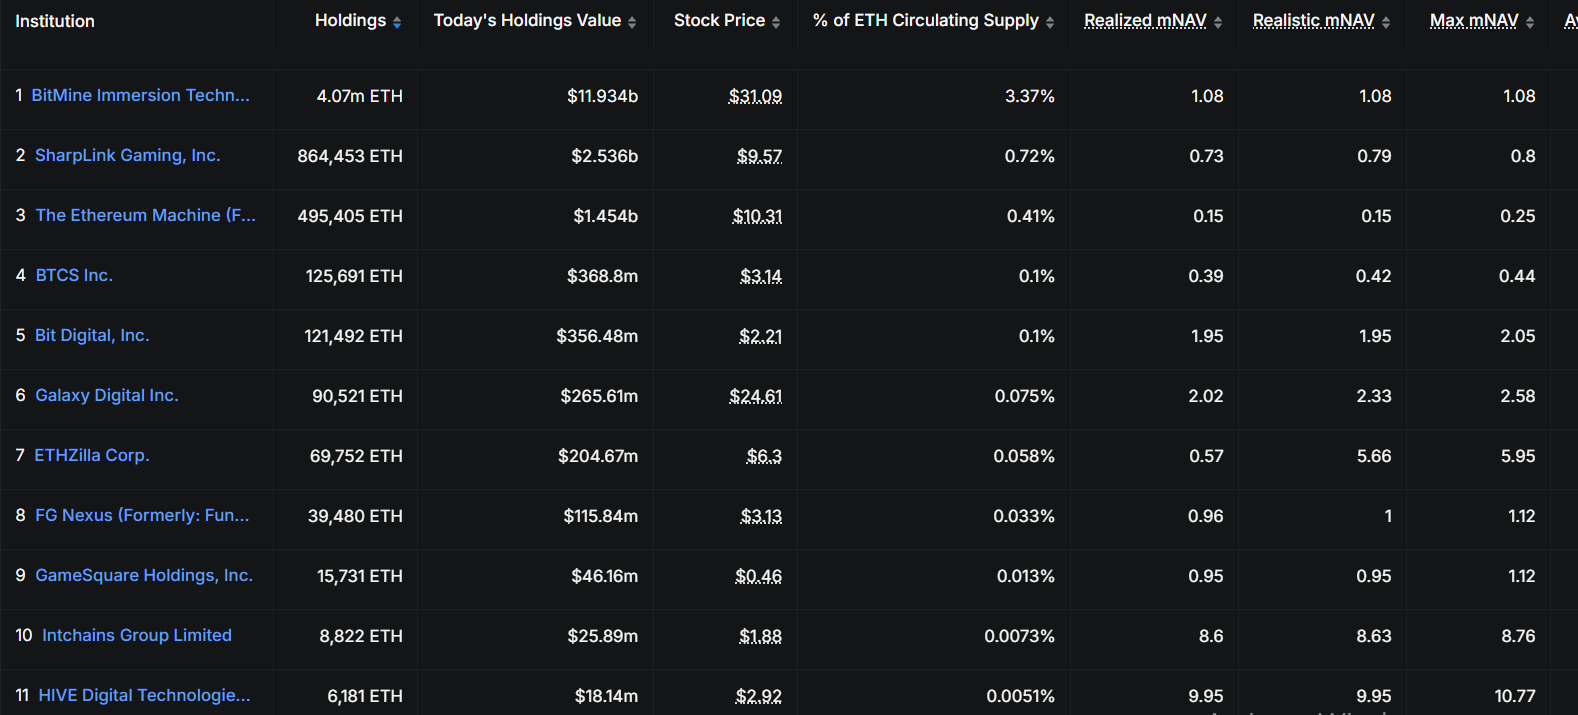This screenshot has width=1578, height=715.
Task: Click sort icon next to Today's Holdings Value
Action: click(632, 22)
